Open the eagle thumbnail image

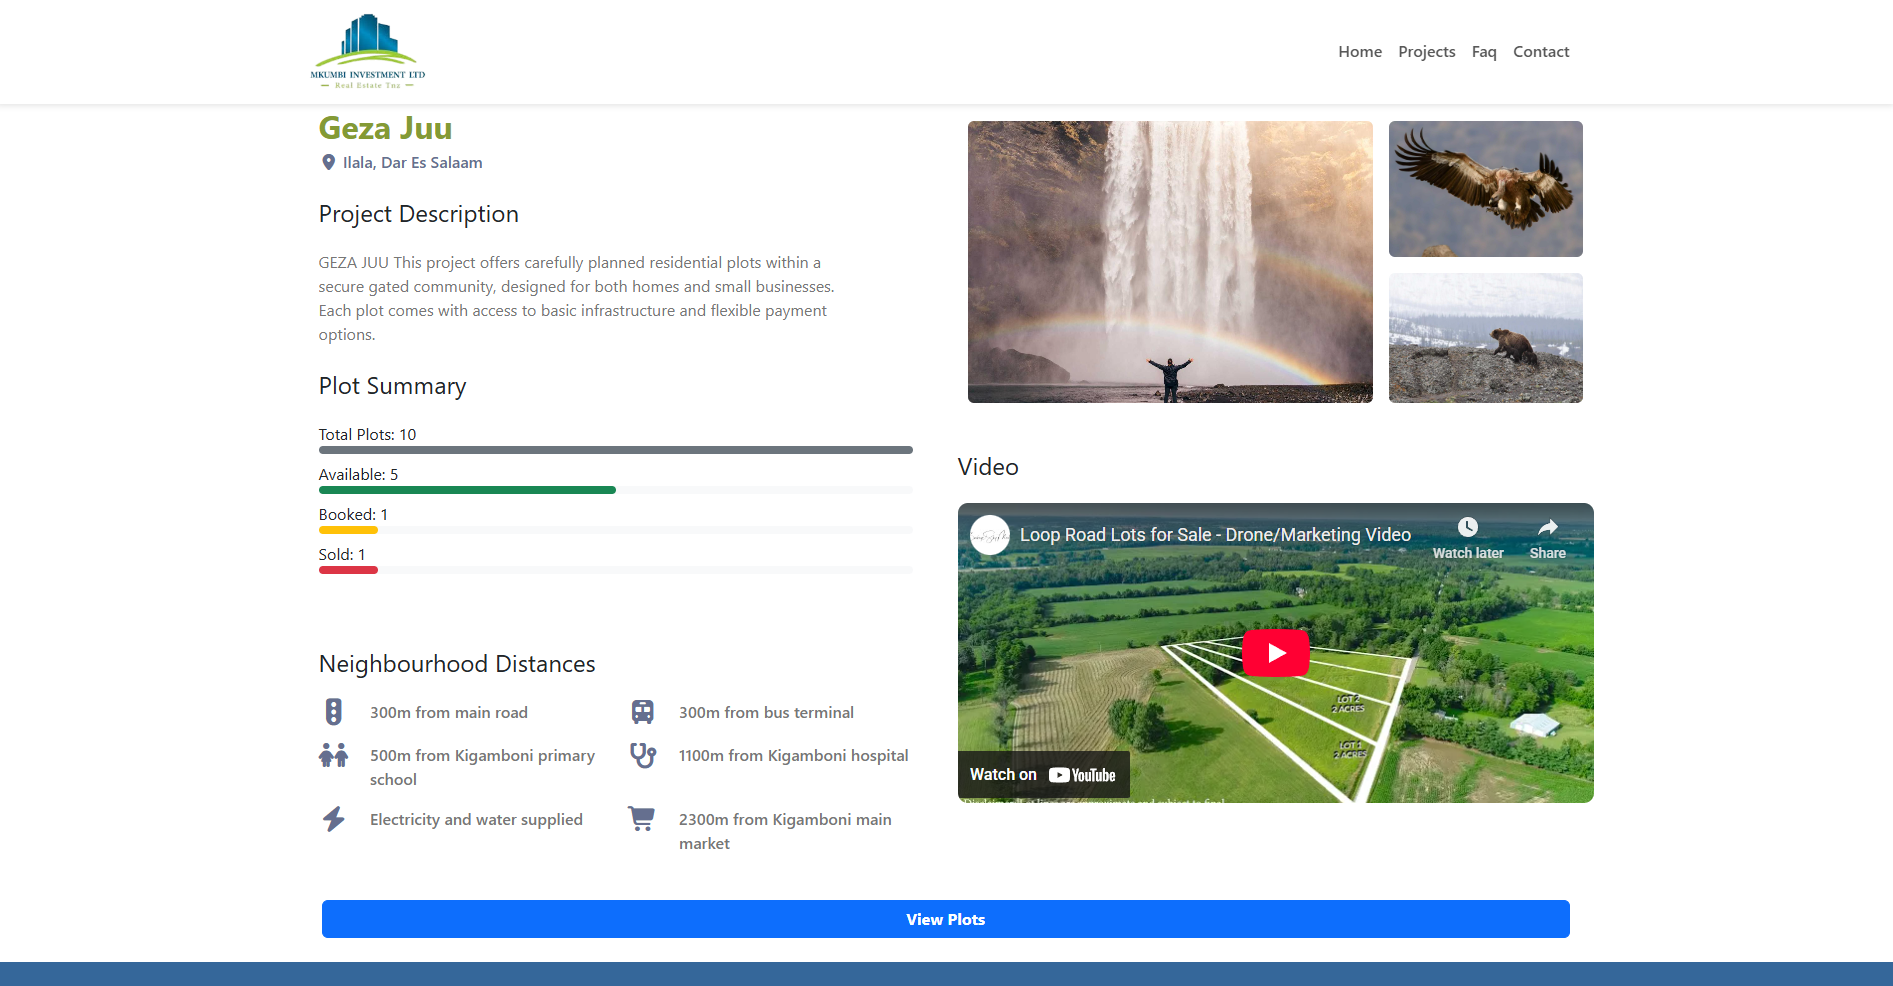(x=1485, y=188)
